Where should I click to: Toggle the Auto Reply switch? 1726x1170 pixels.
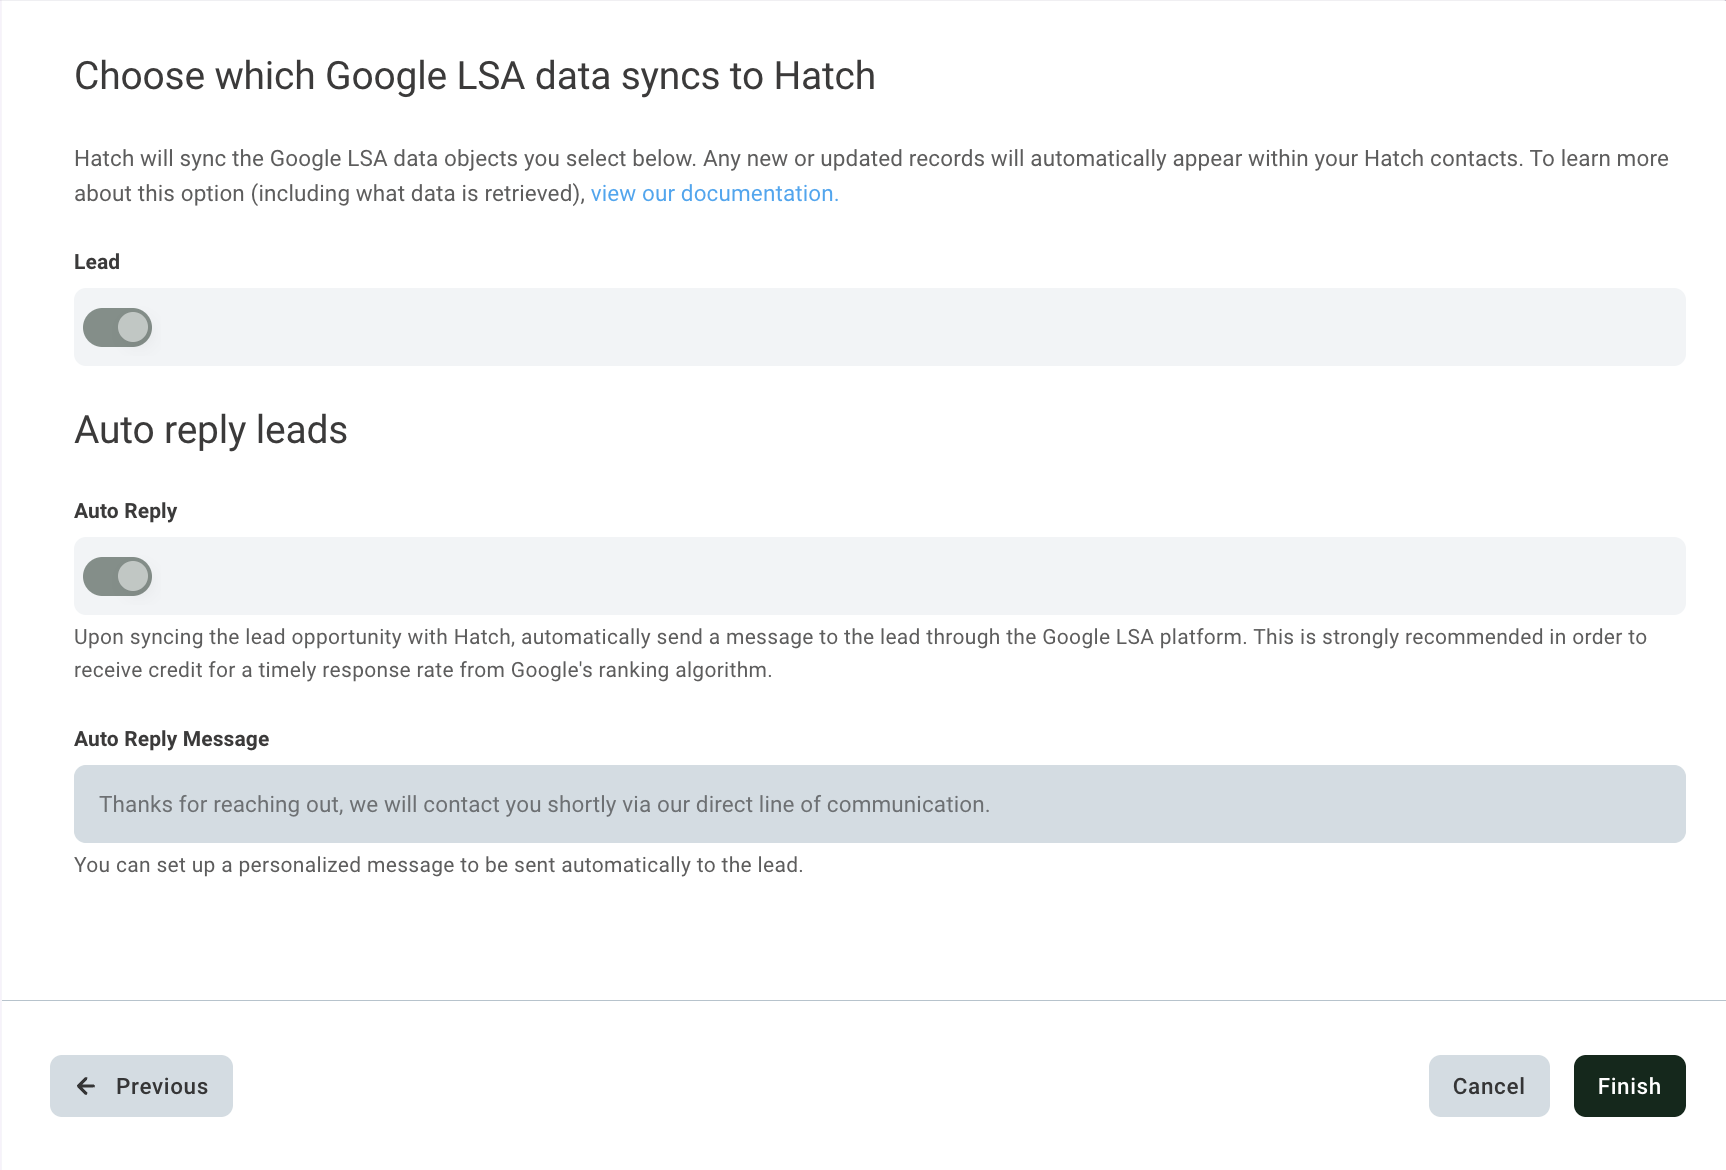[x=117, y=576]
